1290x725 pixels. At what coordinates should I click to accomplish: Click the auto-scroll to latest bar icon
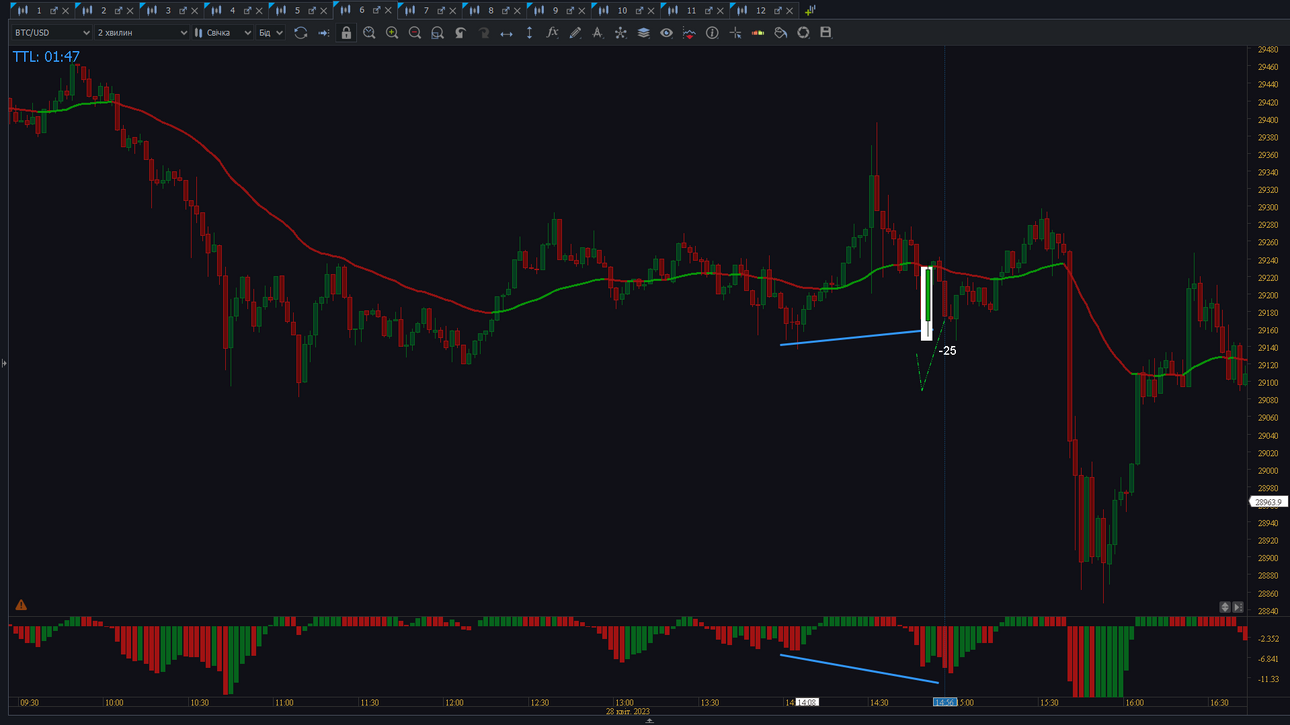(323, 33)
